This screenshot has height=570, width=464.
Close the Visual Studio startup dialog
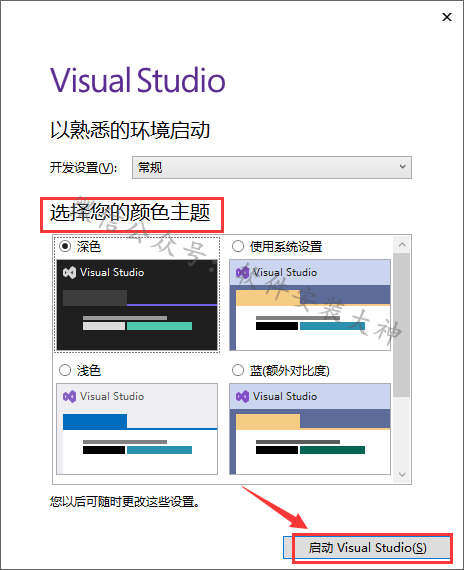[447, 17]
